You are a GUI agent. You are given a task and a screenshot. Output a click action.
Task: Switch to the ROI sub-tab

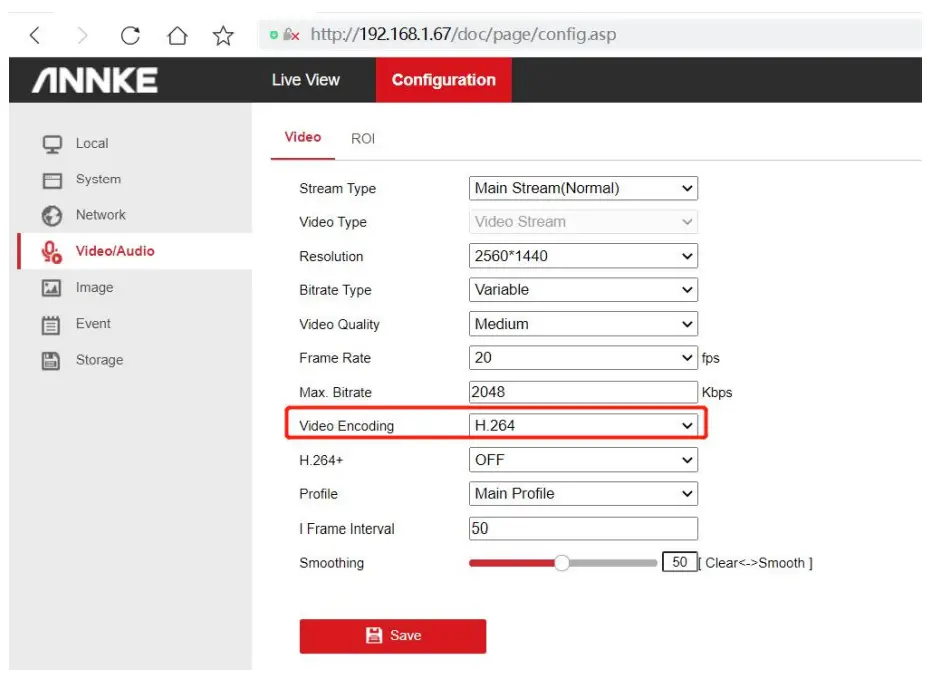coord(363,139)
